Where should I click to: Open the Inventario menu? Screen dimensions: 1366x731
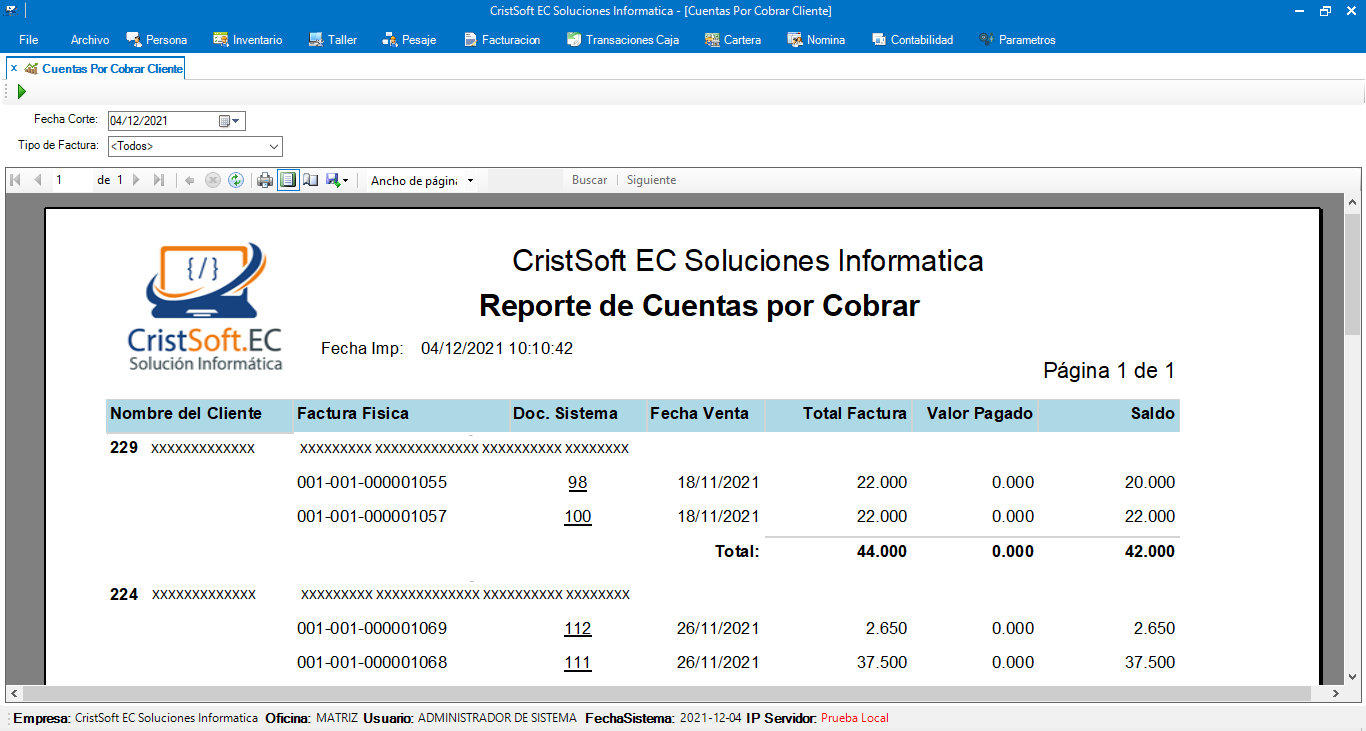point(248,40)
